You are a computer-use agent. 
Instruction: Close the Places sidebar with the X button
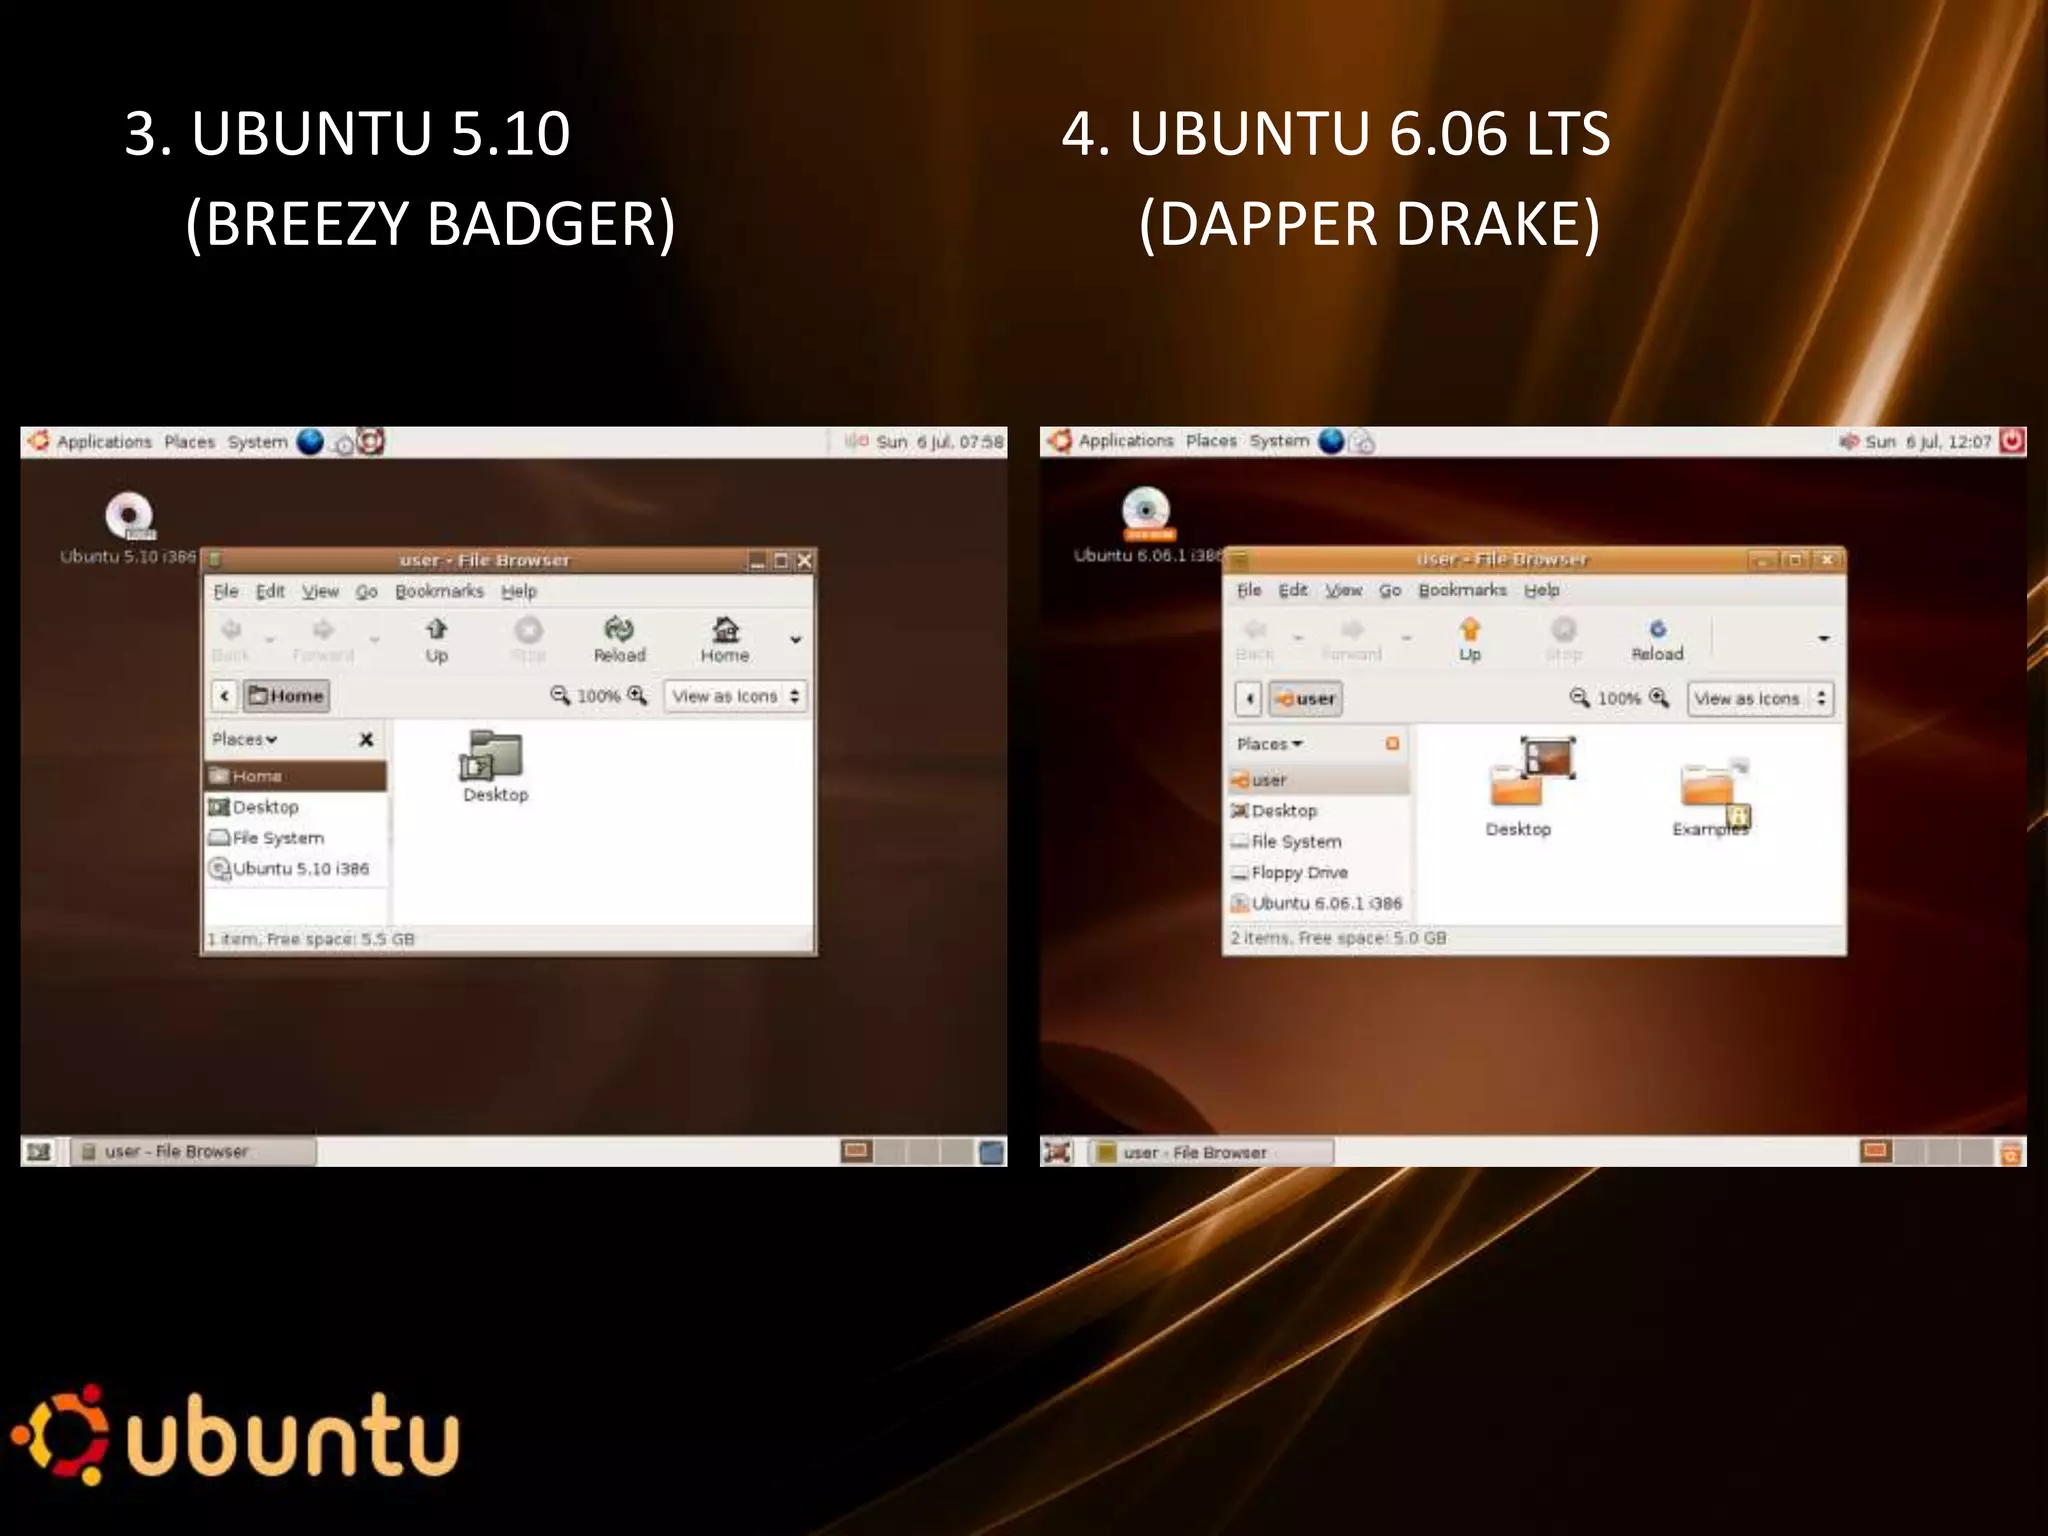pos(366,739)
